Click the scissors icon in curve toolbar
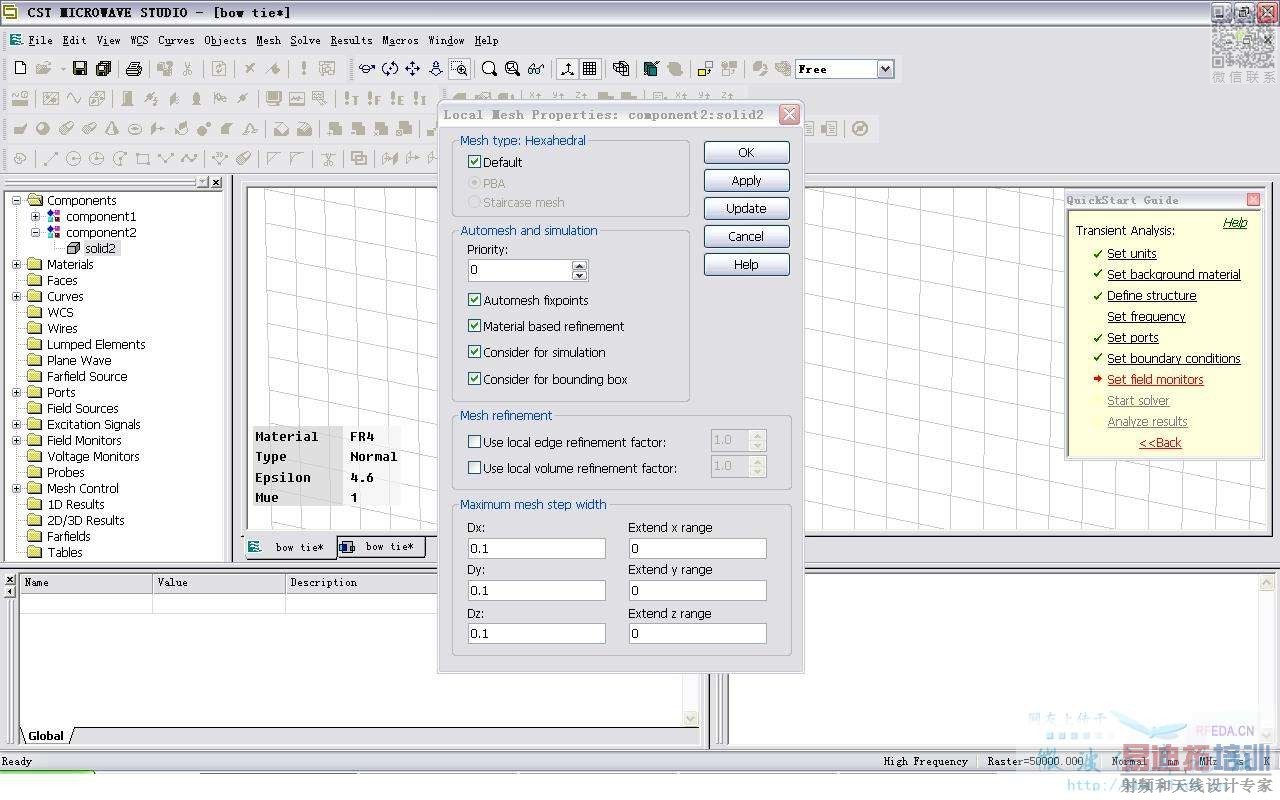This screenshot has height=800, width=1280. 328,159
